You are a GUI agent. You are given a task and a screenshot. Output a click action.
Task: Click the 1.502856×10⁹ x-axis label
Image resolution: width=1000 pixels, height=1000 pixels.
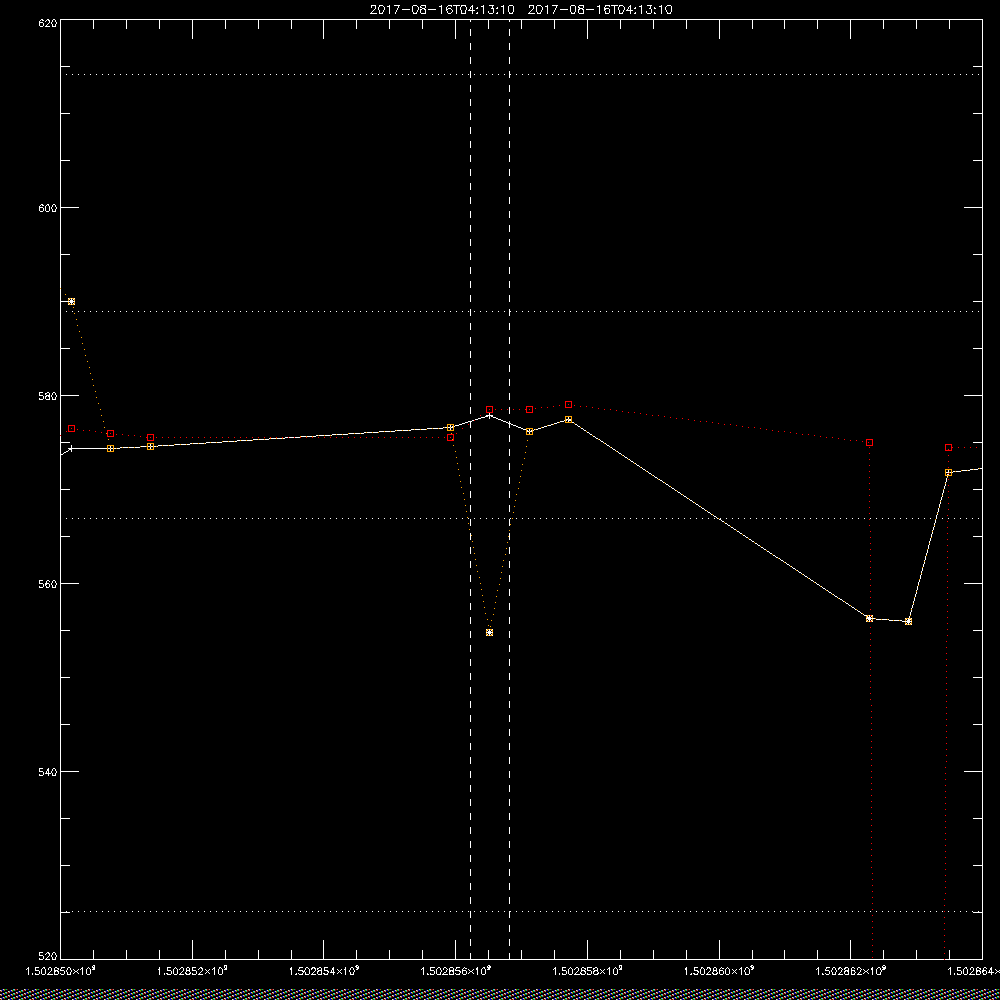(x=456, y=971)
